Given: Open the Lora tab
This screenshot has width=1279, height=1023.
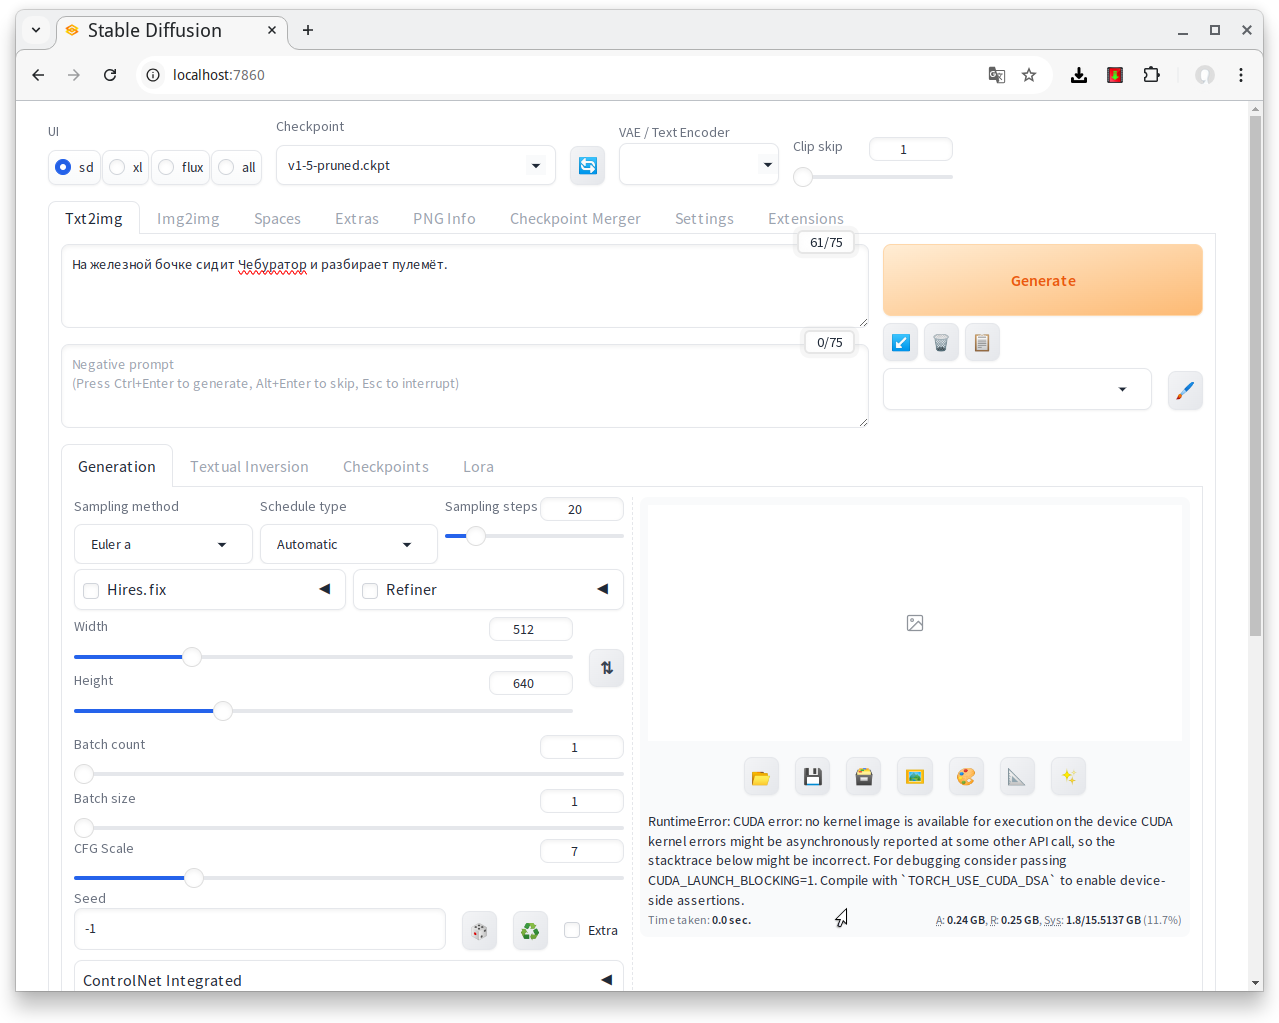Looking at the screenshot, I should (478, 467).
